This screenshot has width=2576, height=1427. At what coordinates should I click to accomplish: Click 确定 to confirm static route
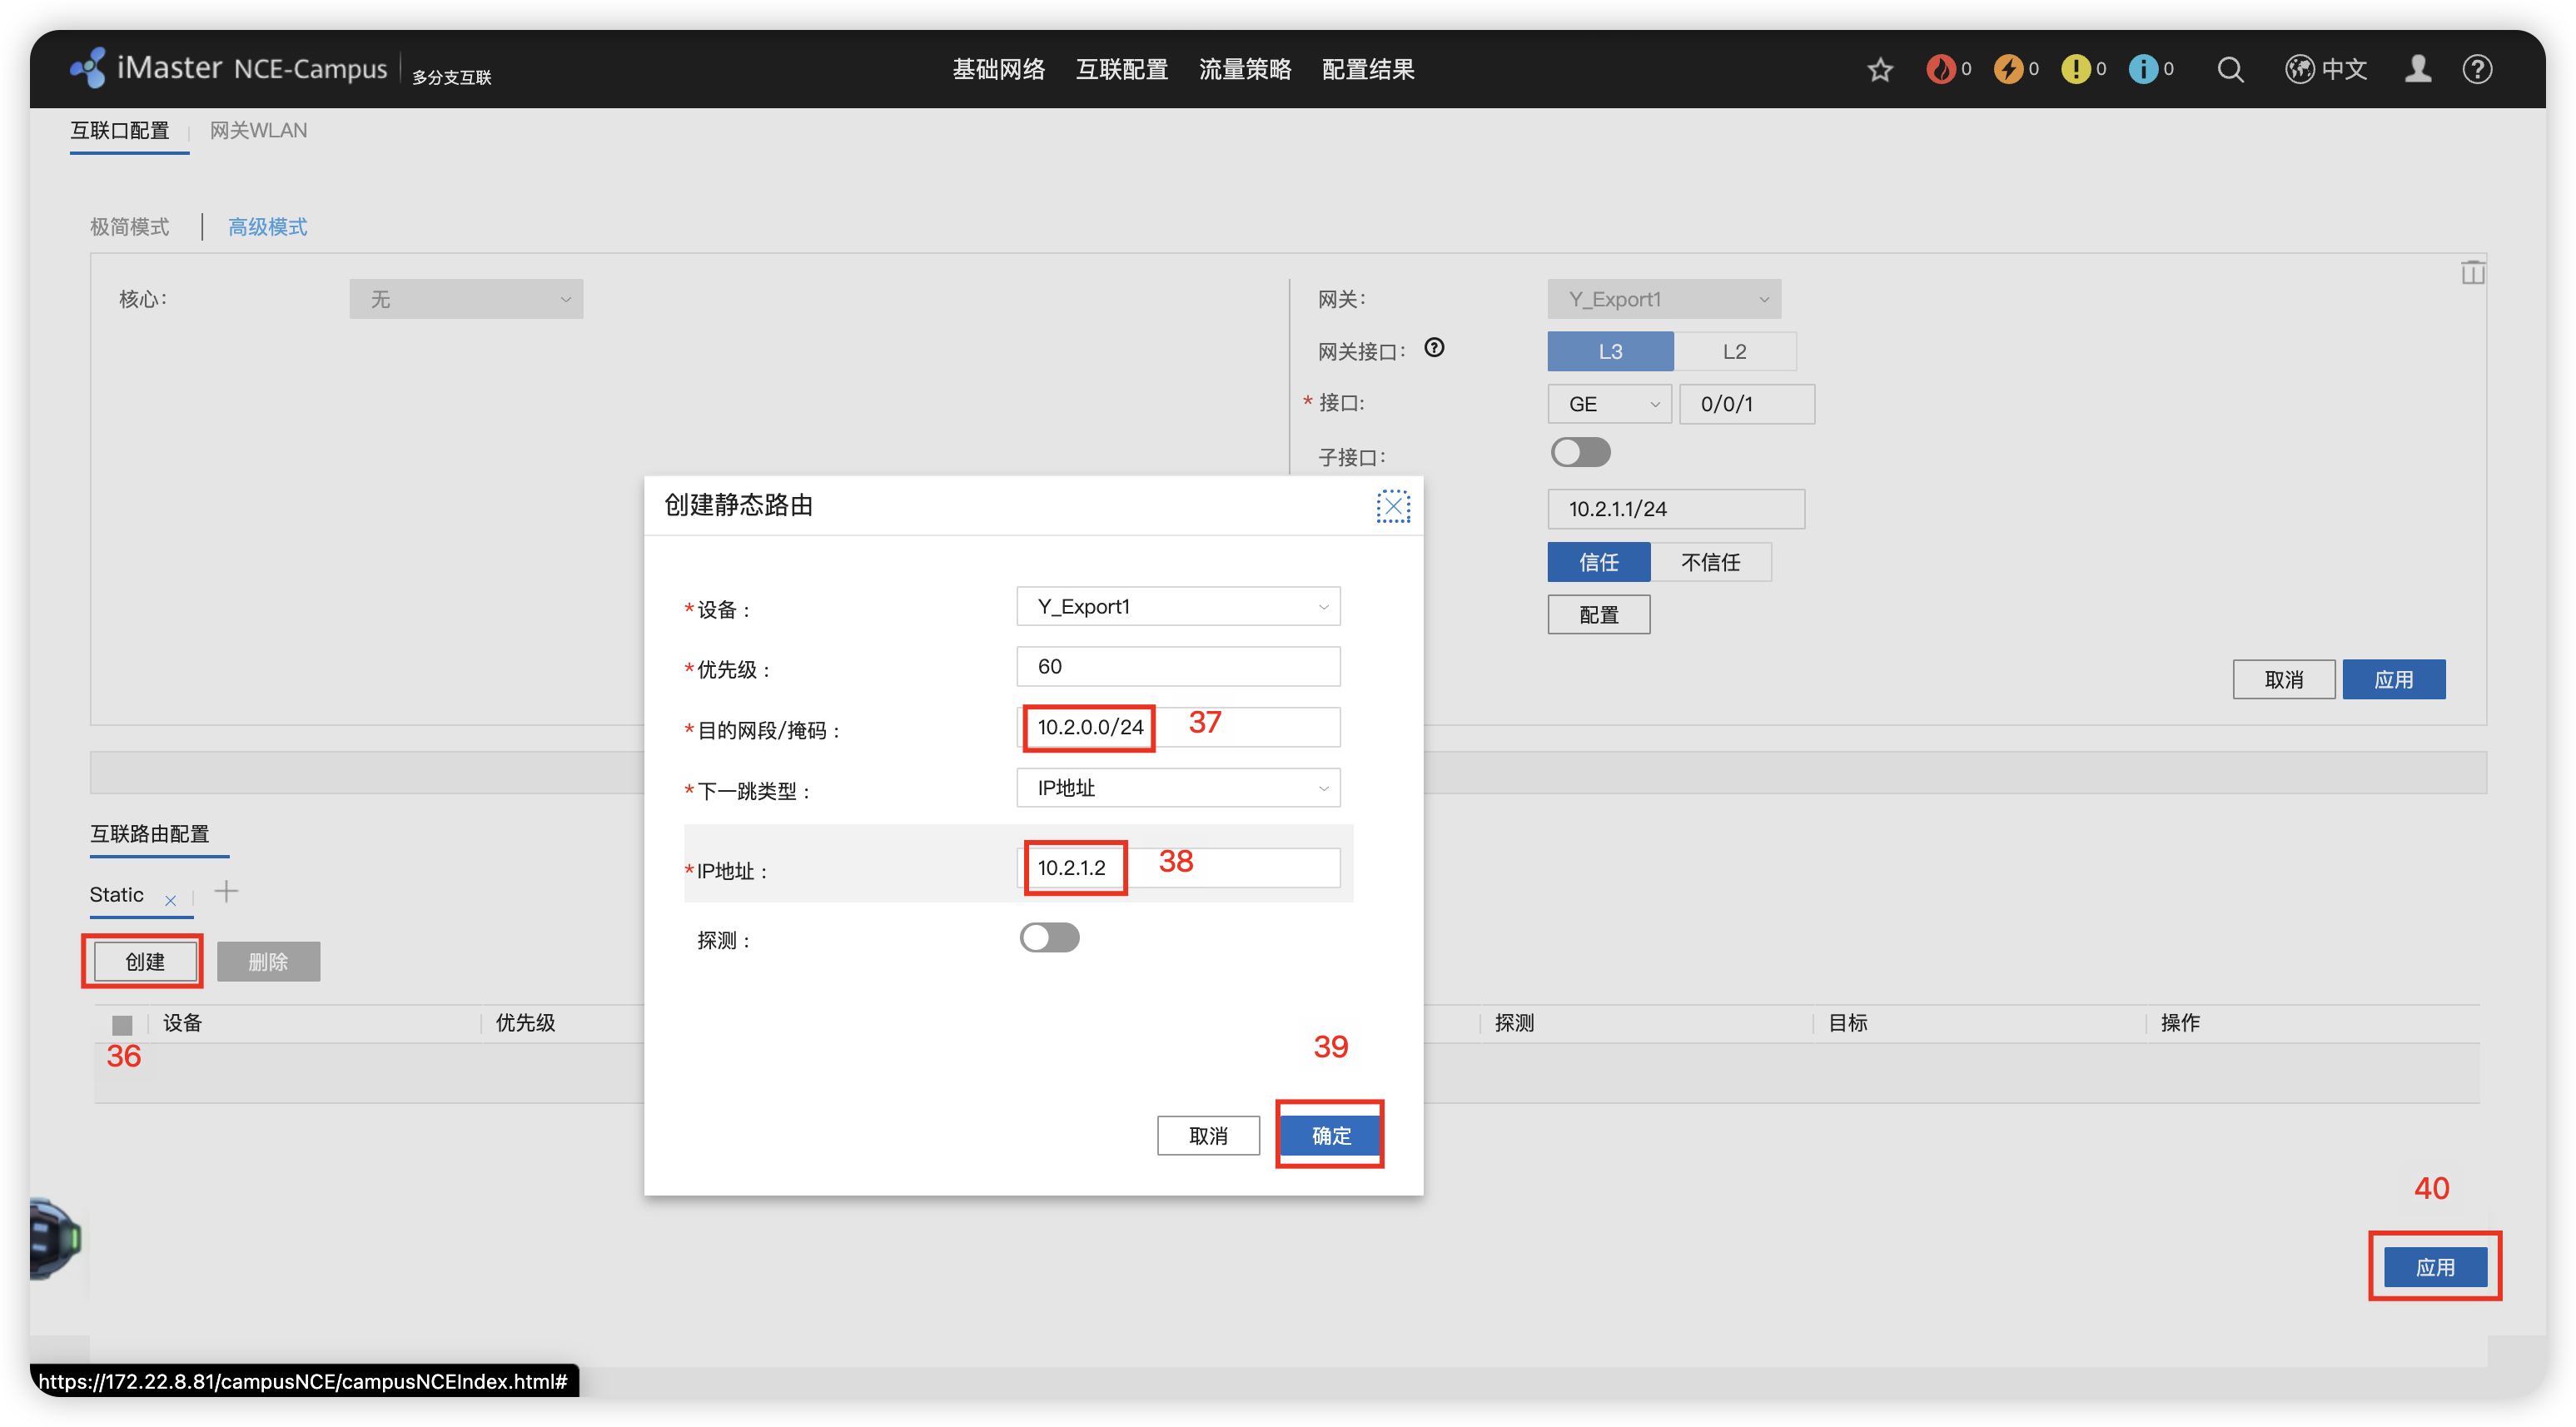pos(1330,1135)
